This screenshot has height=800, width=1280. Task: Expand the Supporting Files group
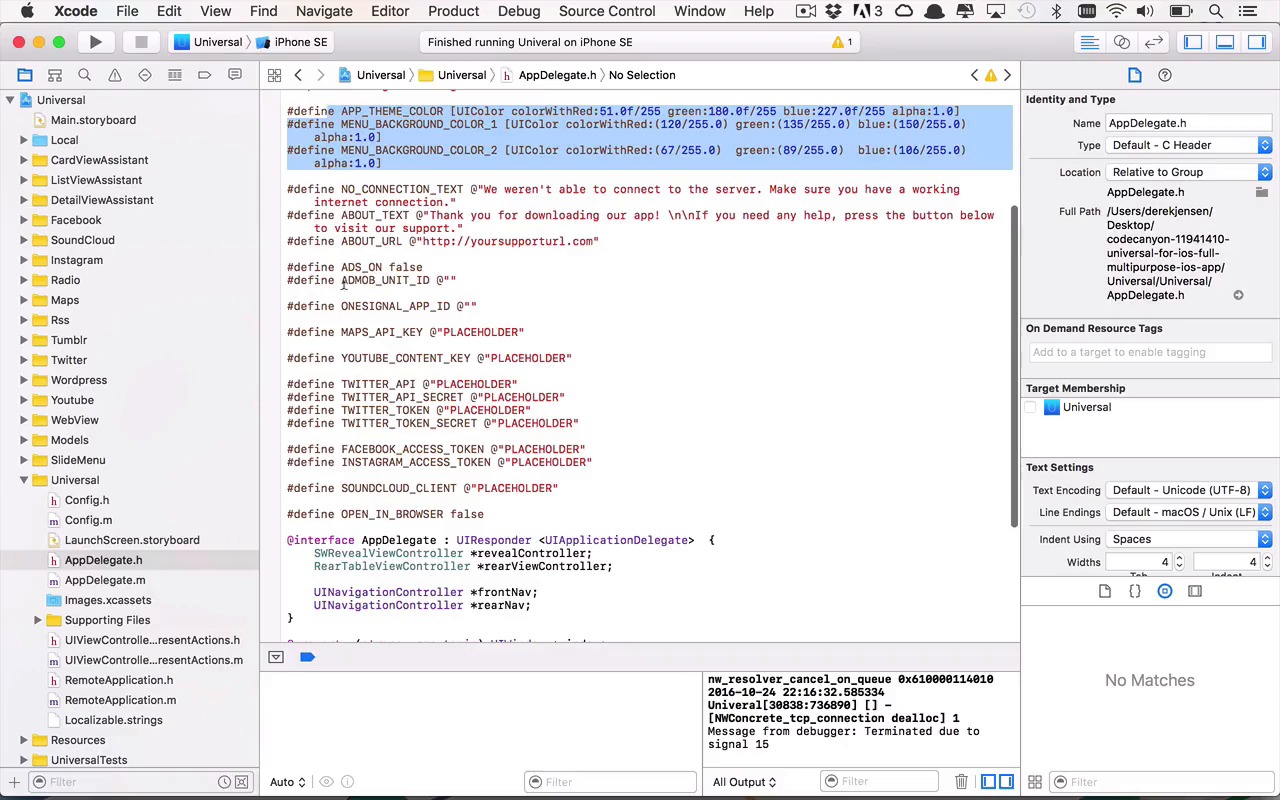click(x=38, y=620)
